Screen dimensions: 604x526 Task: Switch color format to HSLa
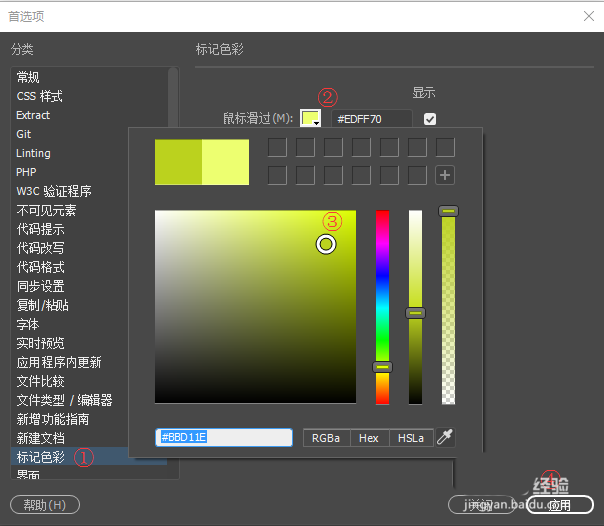tap(411, 438)
